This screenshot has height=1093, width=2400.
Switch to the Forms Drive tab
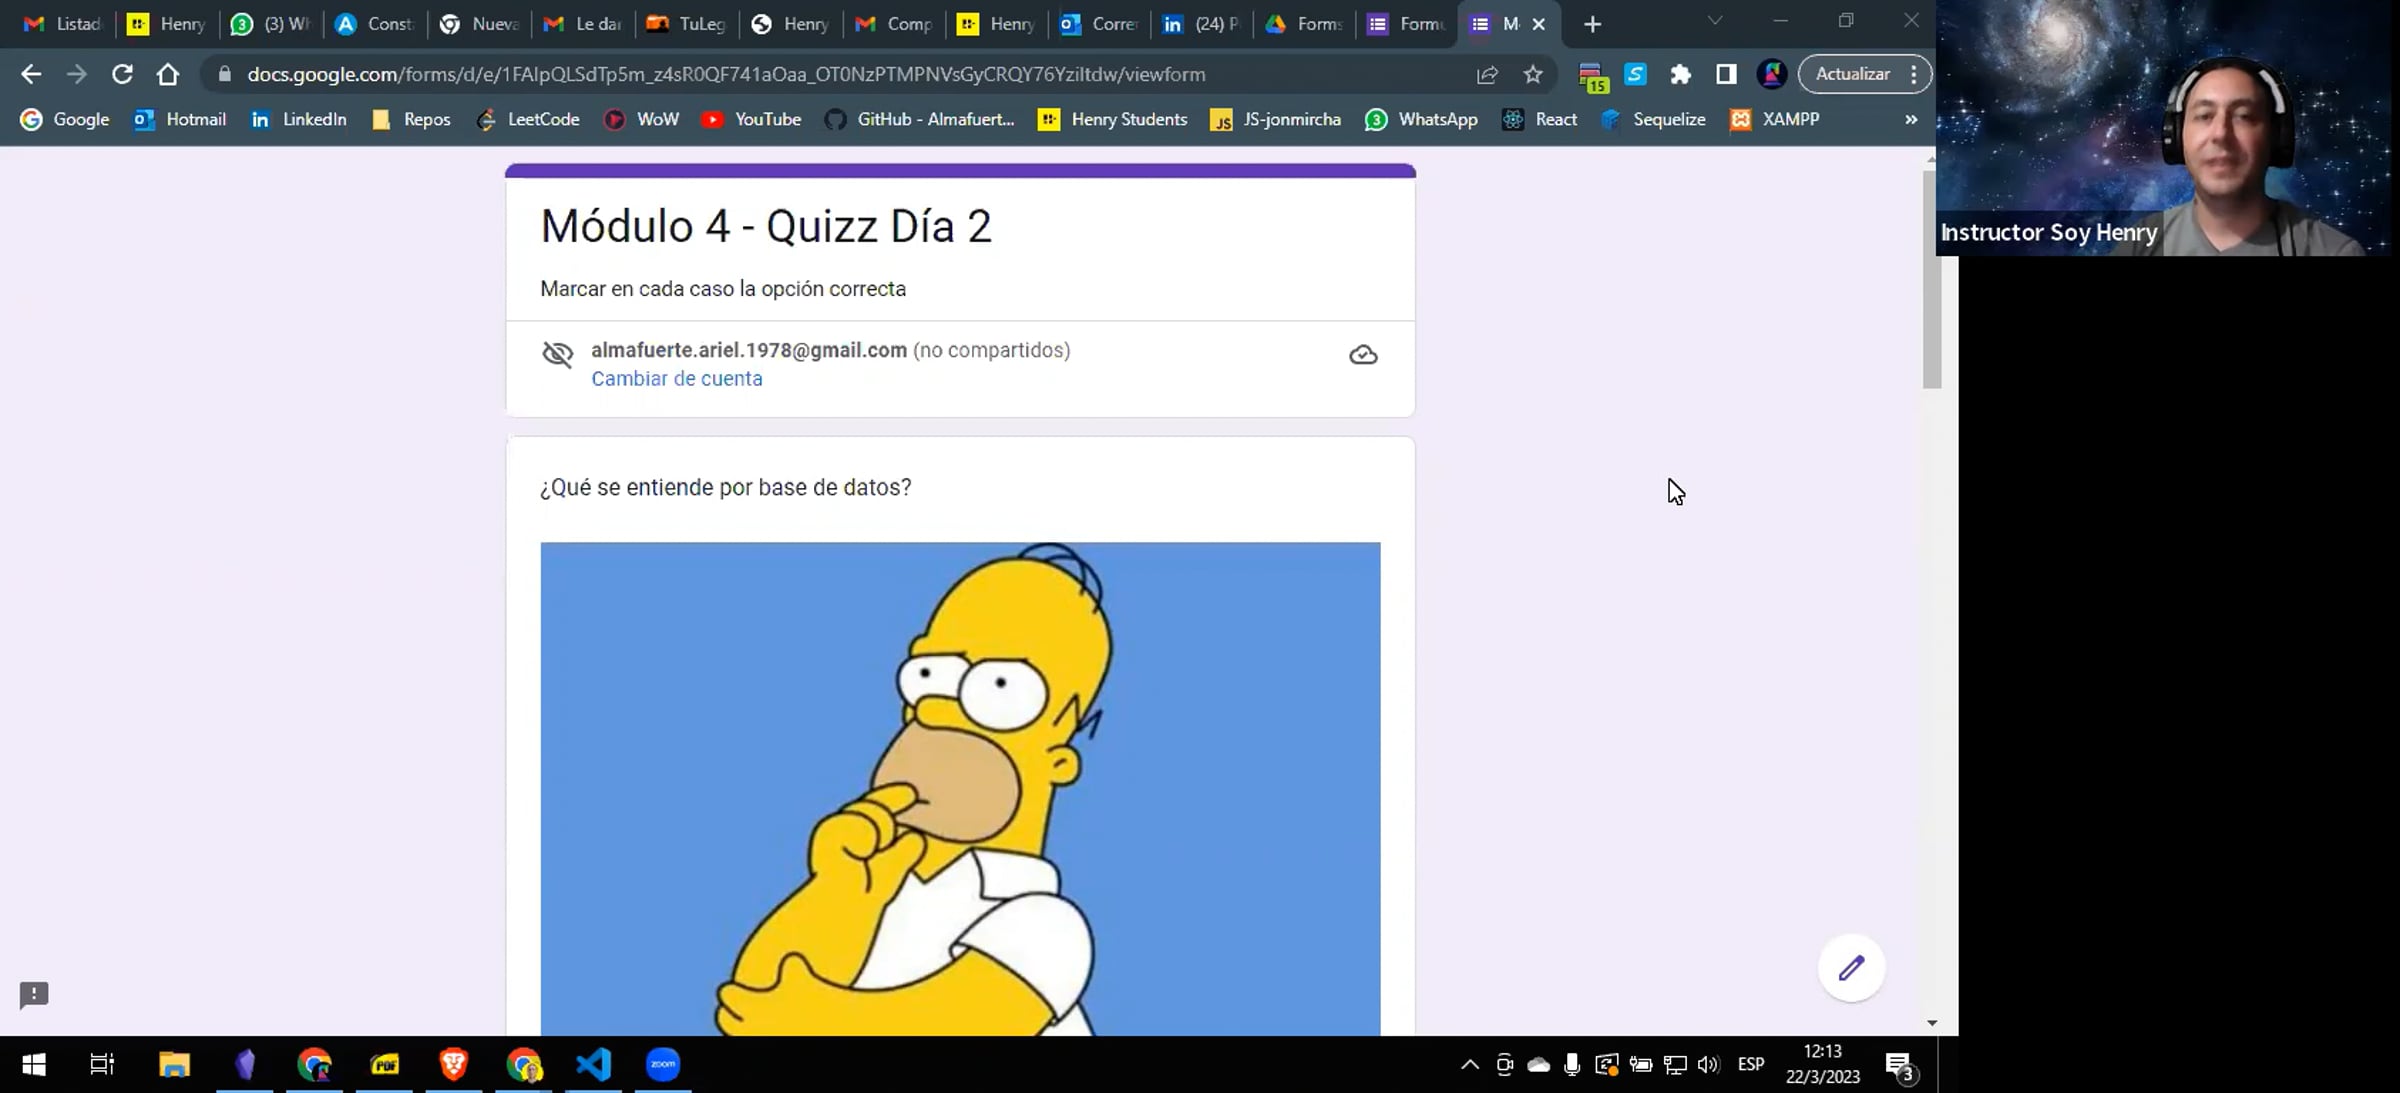tap(1304, 24)
